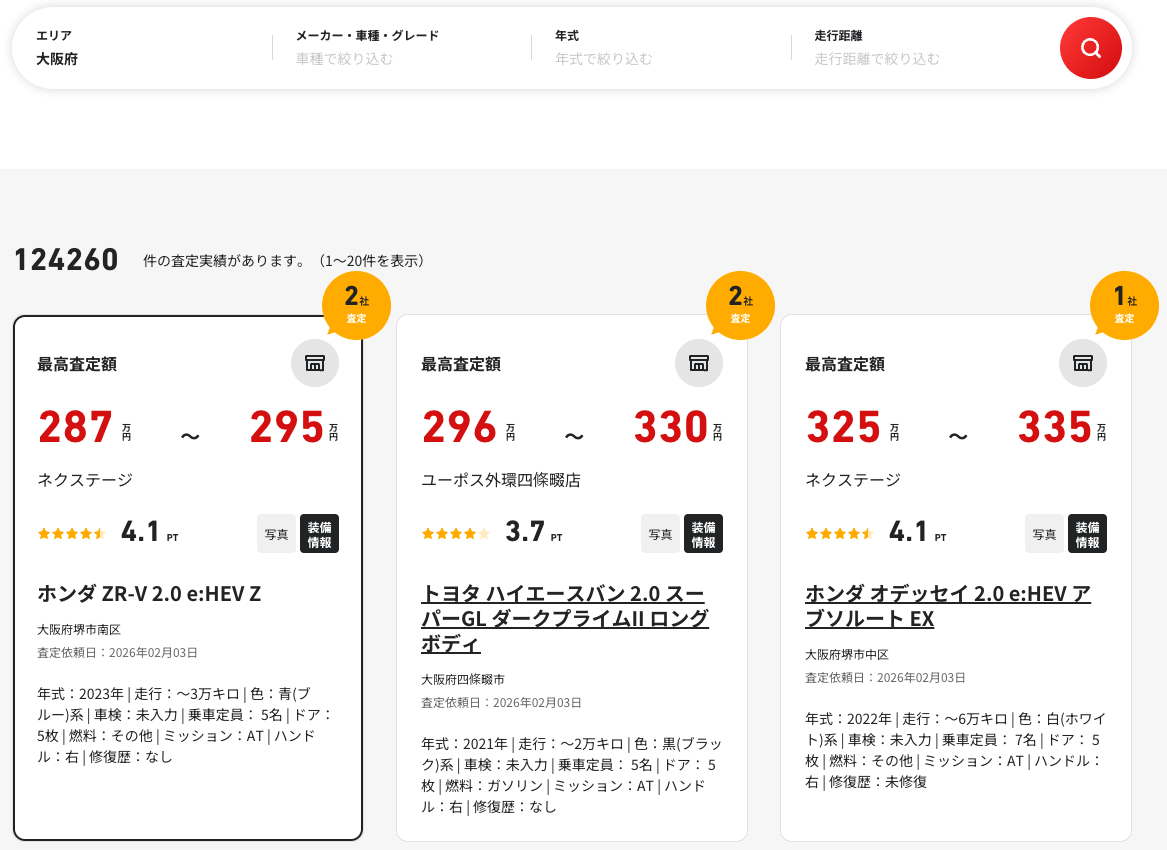
Task: Open the メーカー・車種・グレード filter
Action: click(x=400, y=48)
